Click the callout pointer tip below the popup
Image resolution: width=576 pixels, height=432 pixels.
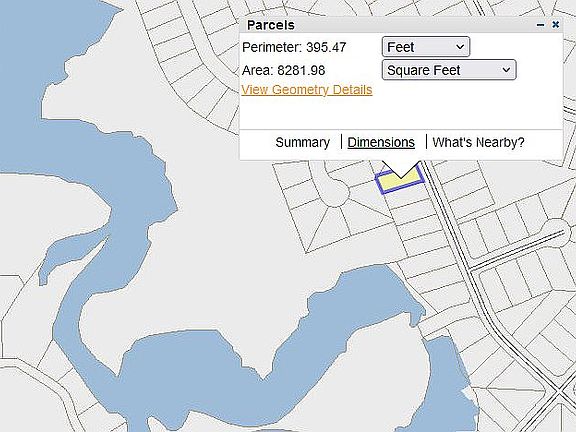coord(400,177)
